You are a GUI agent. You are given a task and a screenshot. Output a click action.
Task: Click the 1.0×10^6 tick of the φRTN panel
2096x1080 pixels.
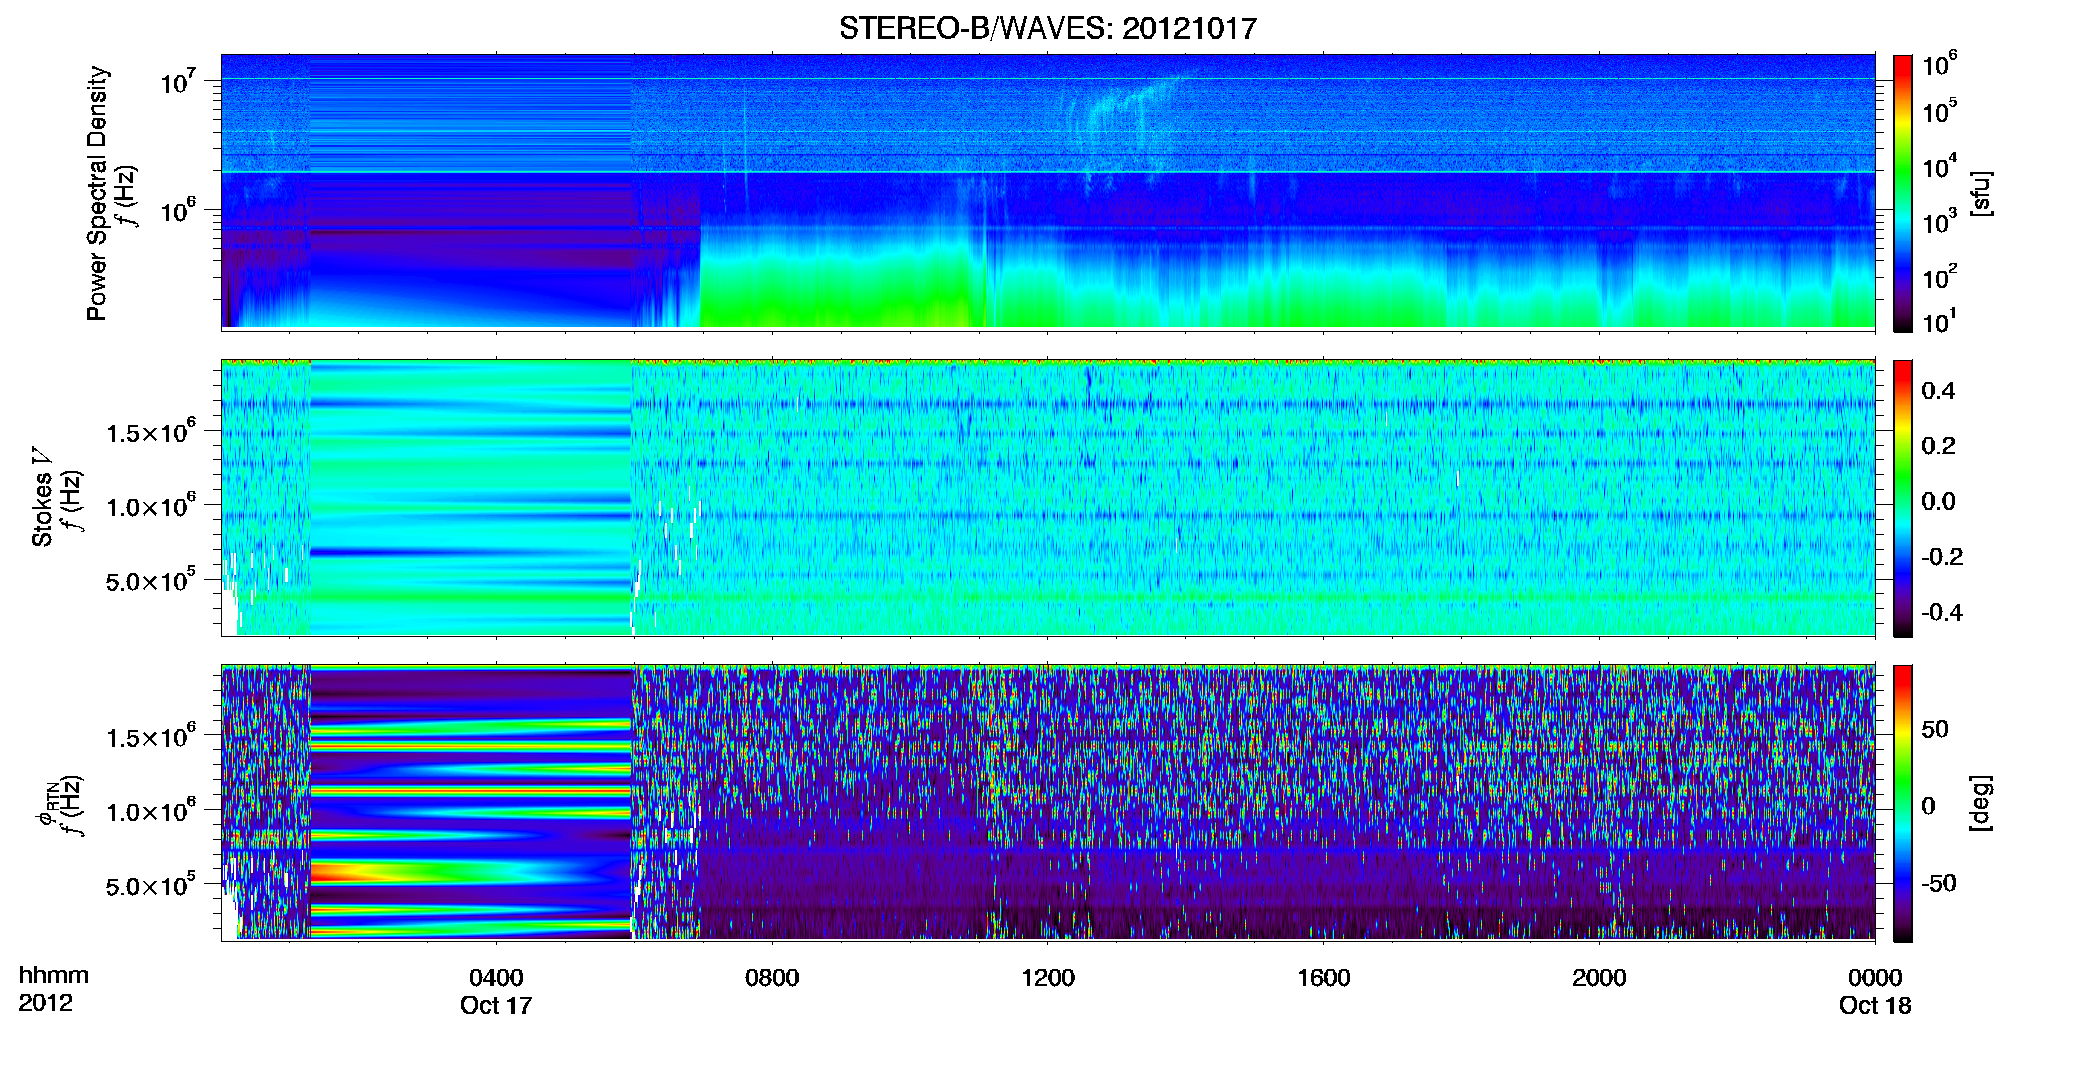click(x=151, y=811)
